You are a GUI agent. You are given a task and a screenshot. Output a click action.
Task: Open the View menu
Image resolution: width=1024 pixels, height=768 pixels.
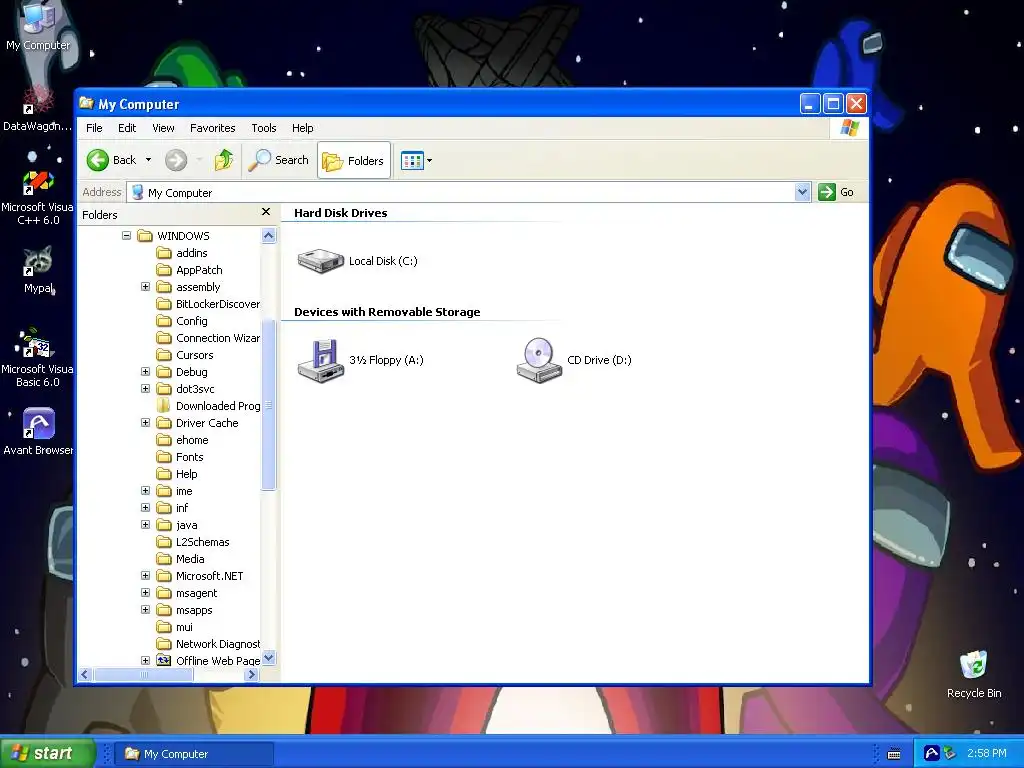[x=163, y=128]
